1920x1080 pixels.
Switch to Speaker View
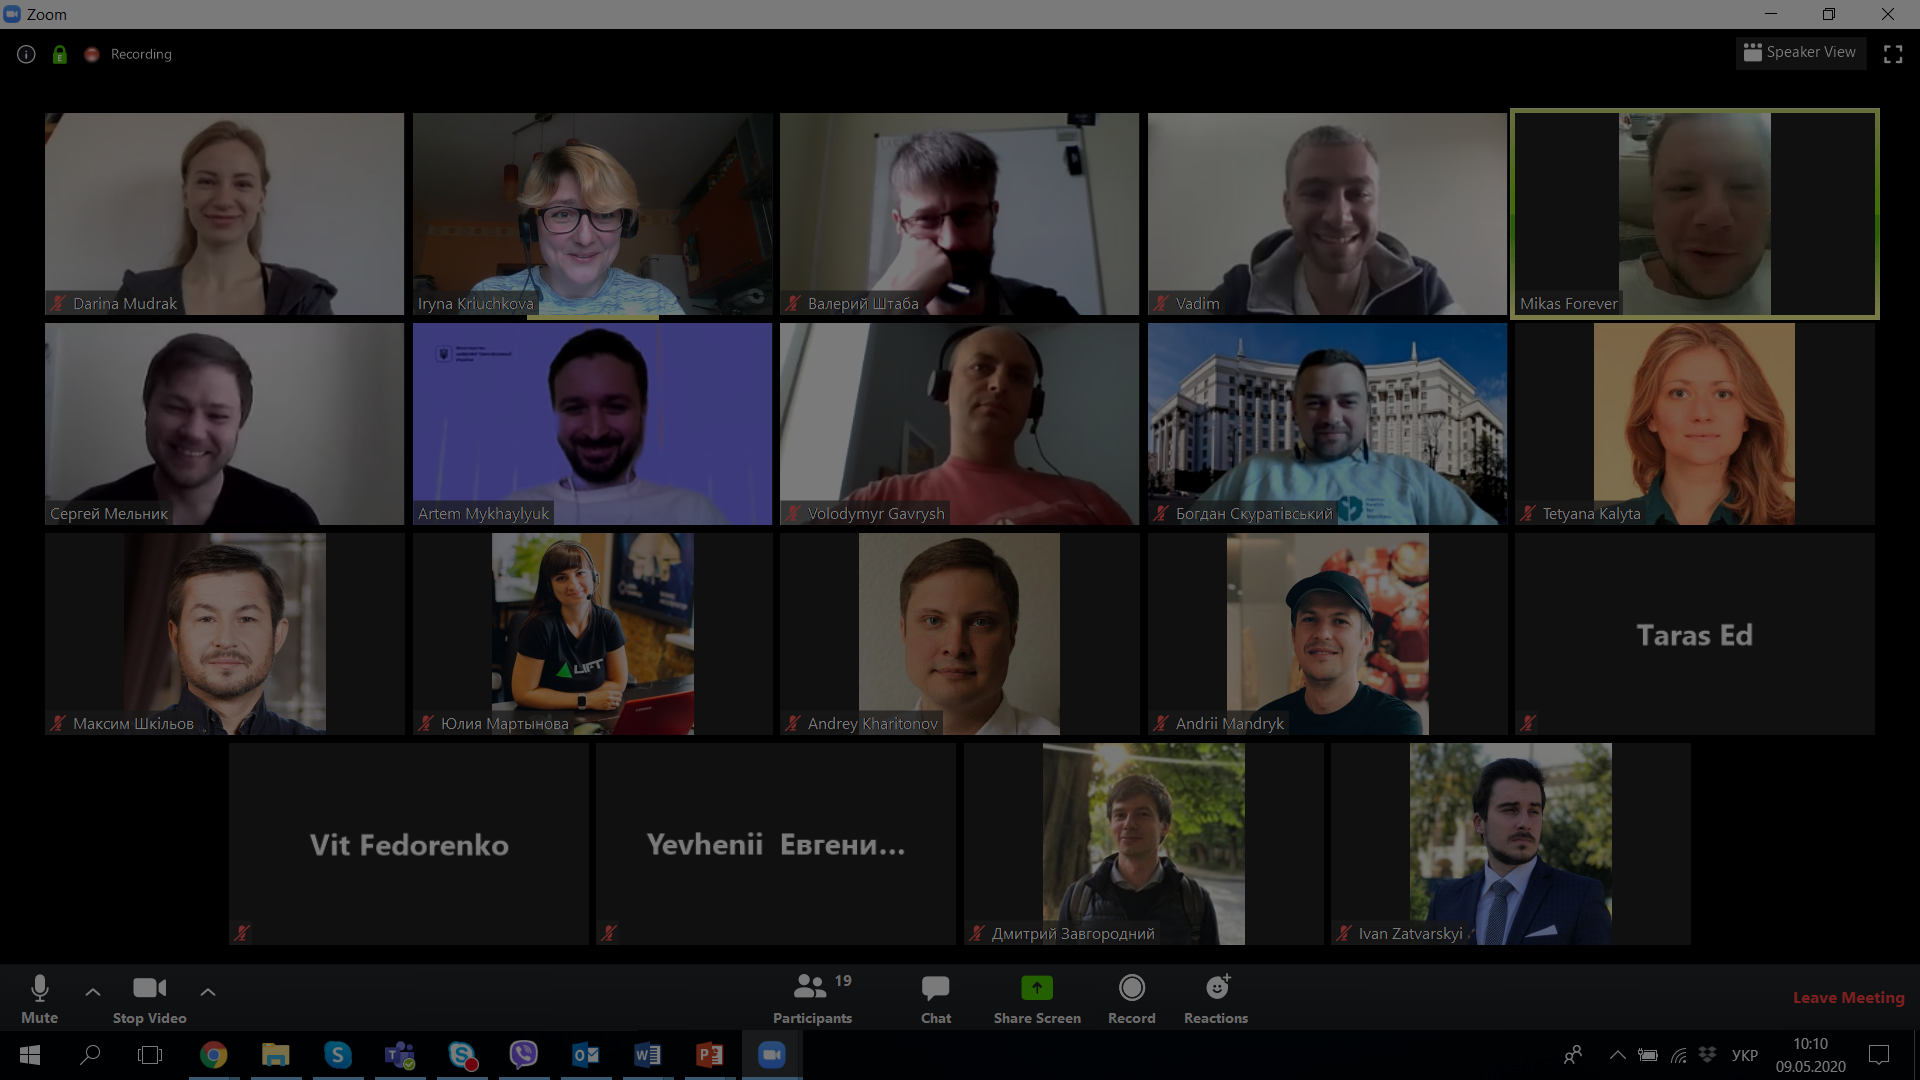pyautogui.click(x=1800, y=52)
